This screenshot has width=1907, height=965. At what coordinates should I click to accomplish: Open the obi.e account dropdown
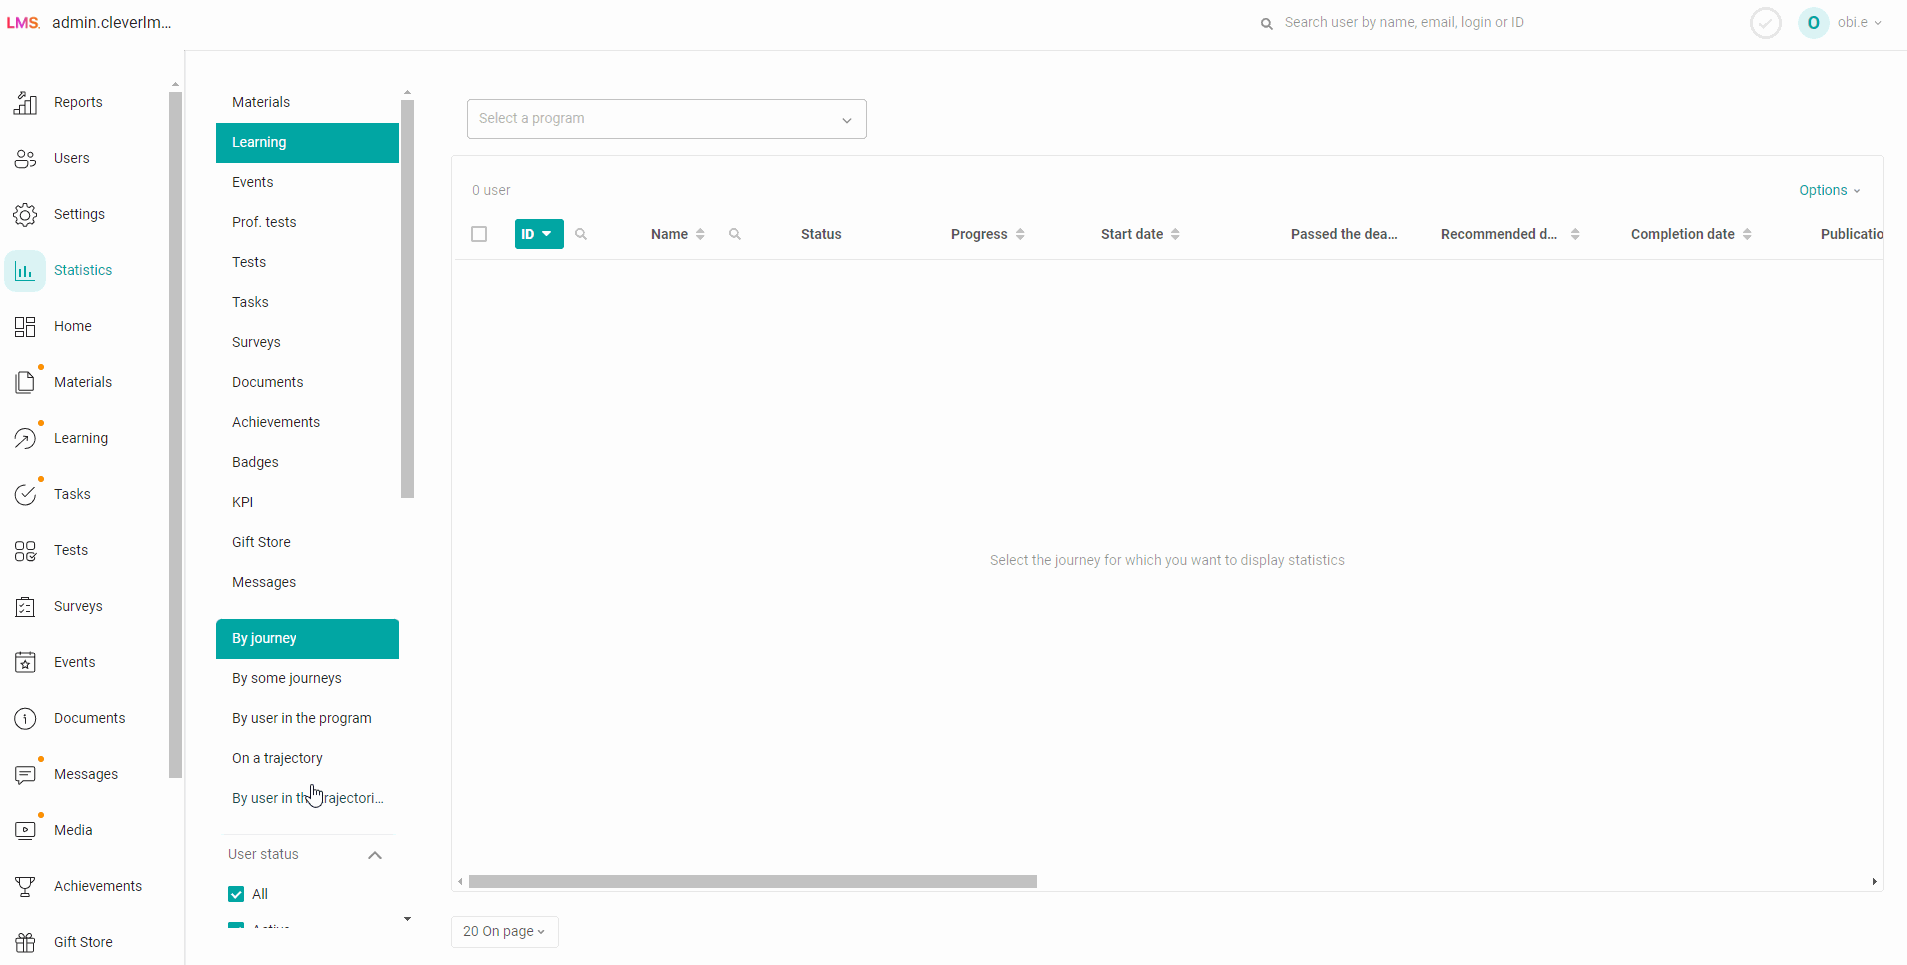[1859, 22]
